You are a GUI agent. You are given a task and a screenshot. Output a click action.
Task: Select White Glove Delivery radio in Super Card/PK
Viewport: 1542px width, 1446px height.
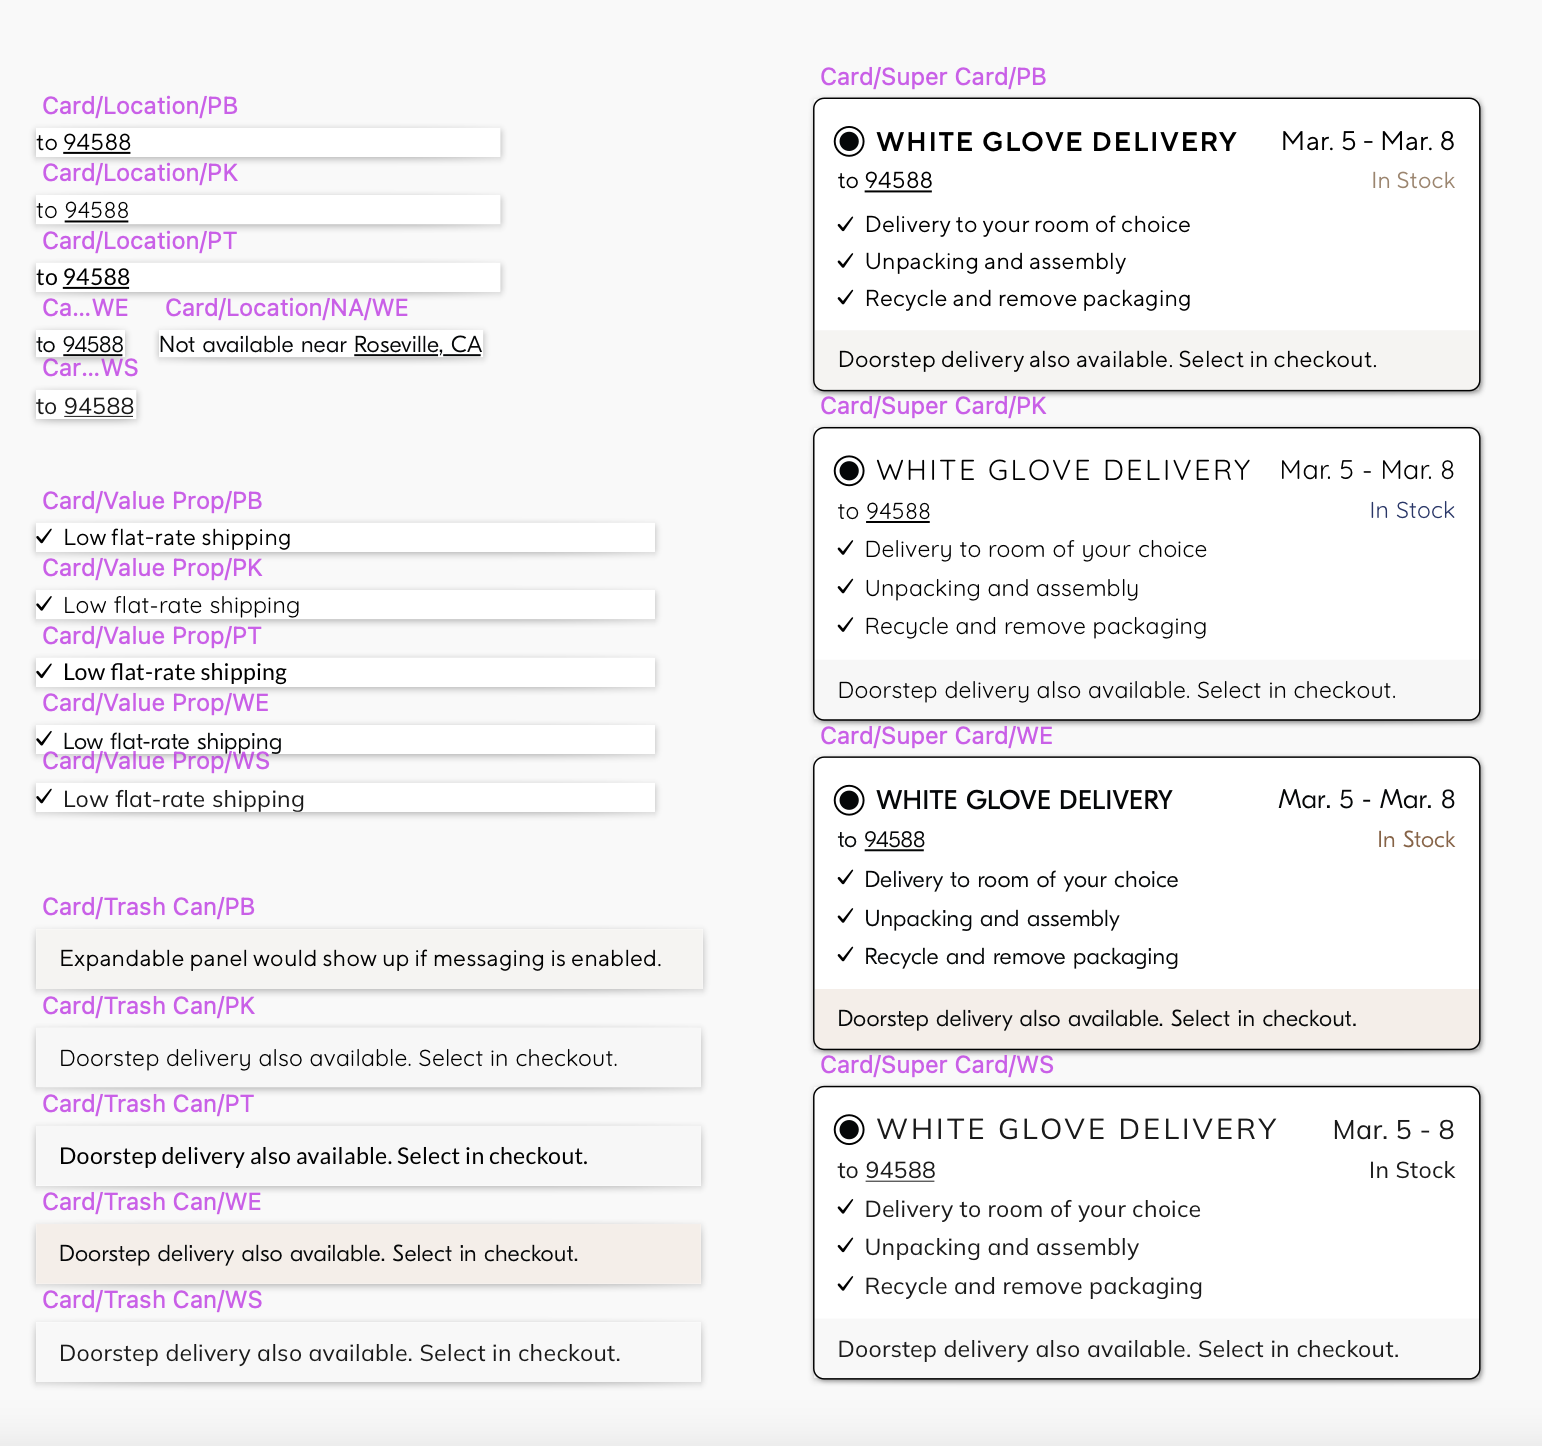pyautogui.click(x=849, y=470)
